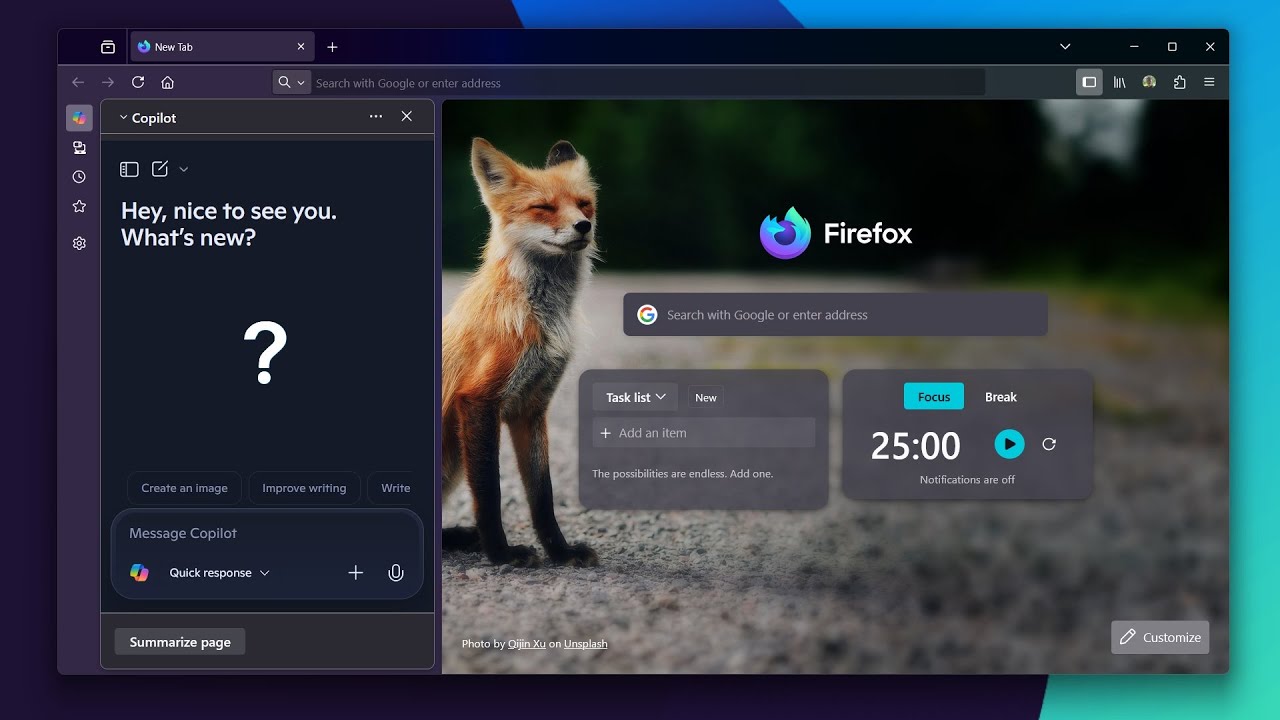Click the Google icon in search box
The height and width of the screenshot is (720, 1280).
647,315
